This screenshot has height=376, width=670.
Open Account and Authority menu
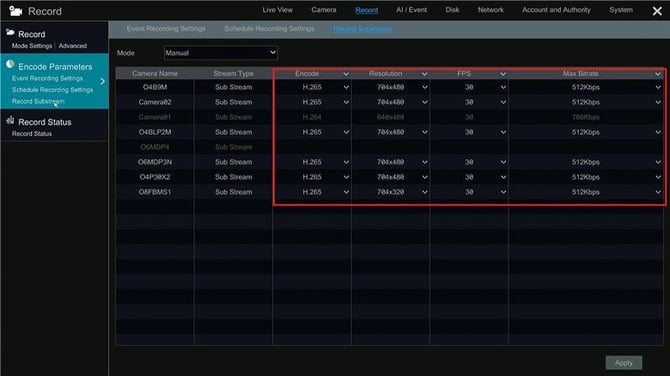click(x=556, y=10)
